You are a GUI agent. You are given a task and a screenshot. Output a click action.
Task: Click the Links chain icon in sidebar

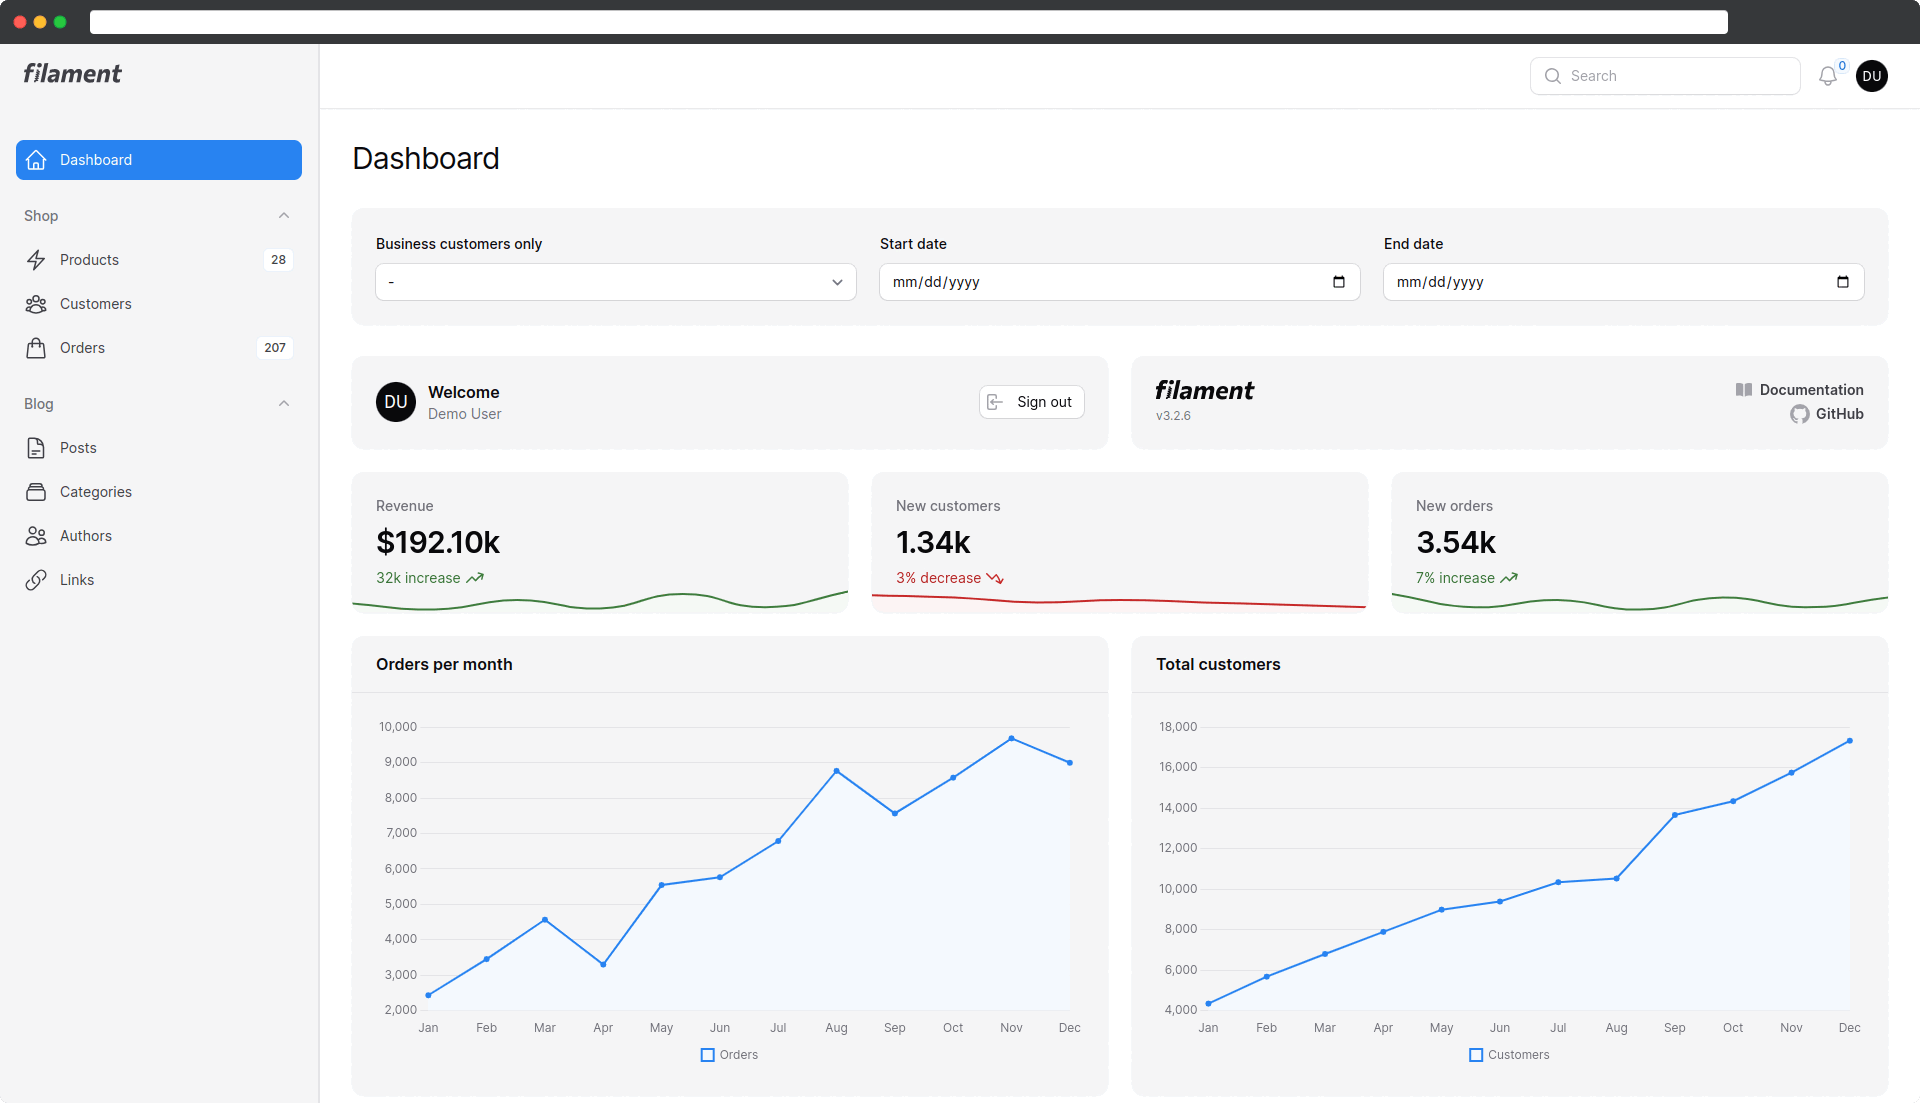(36, 580)
